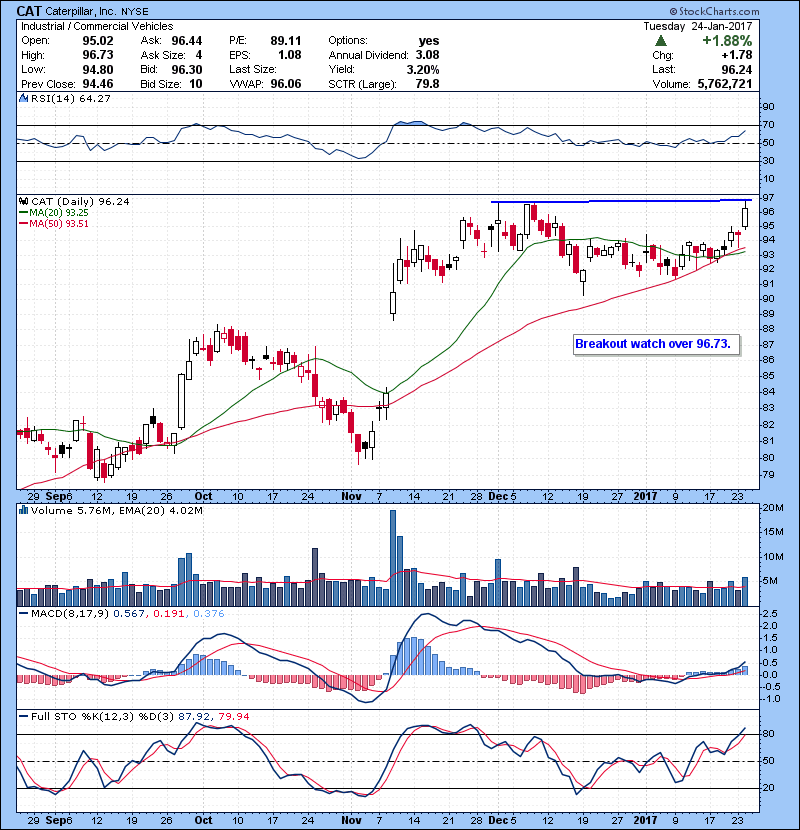
Task: Click the MA(50) 93.51 legend entry
Action: click(x=59, y=223)
